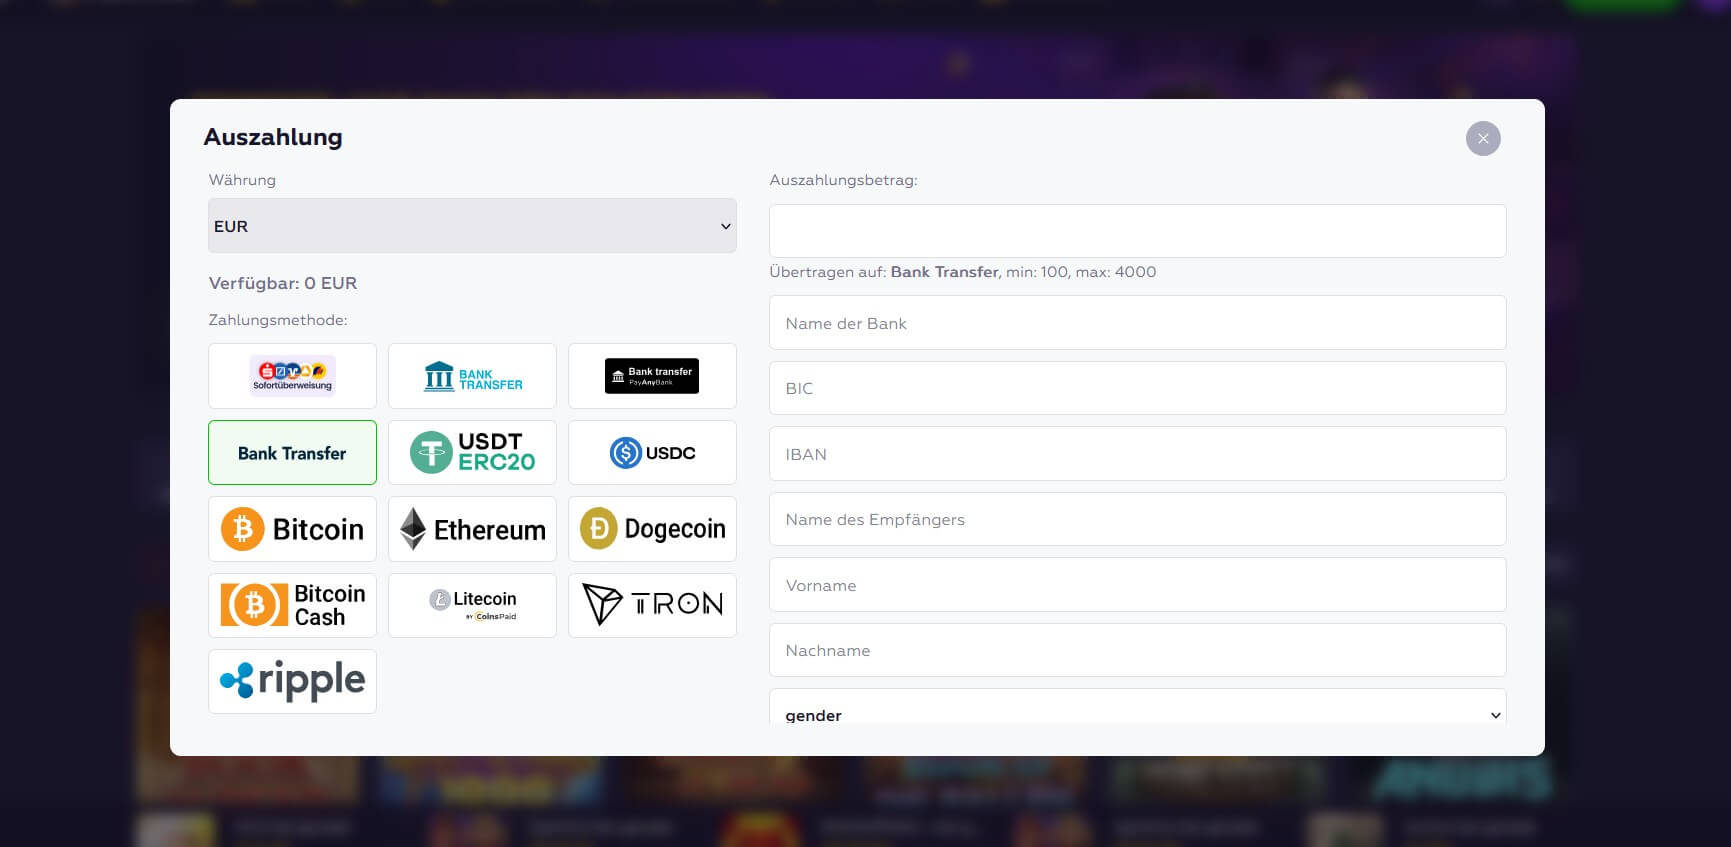Image resolution: width=1731 pixels, height=847 pixels.
Task: Click the Name der Bank field
Action: pyautogui.click(x=1137, y=323)
